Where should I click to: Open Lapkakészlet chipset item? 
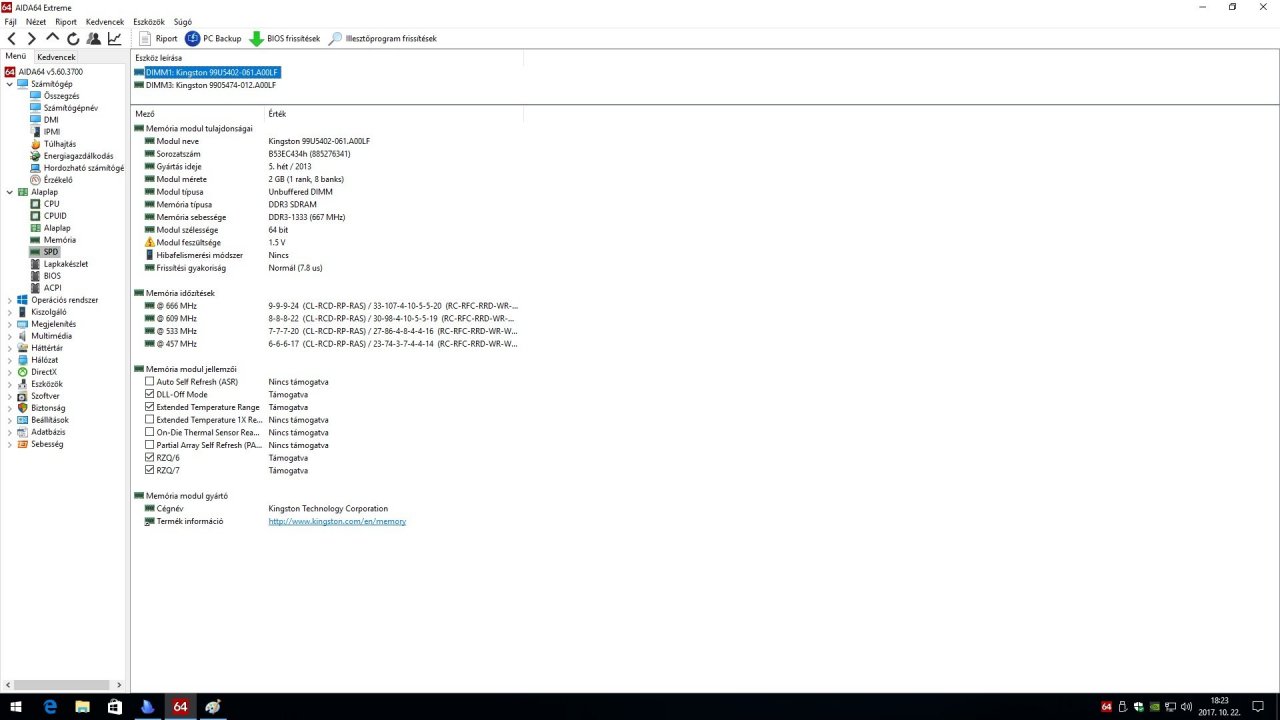[x=65, y=264]
